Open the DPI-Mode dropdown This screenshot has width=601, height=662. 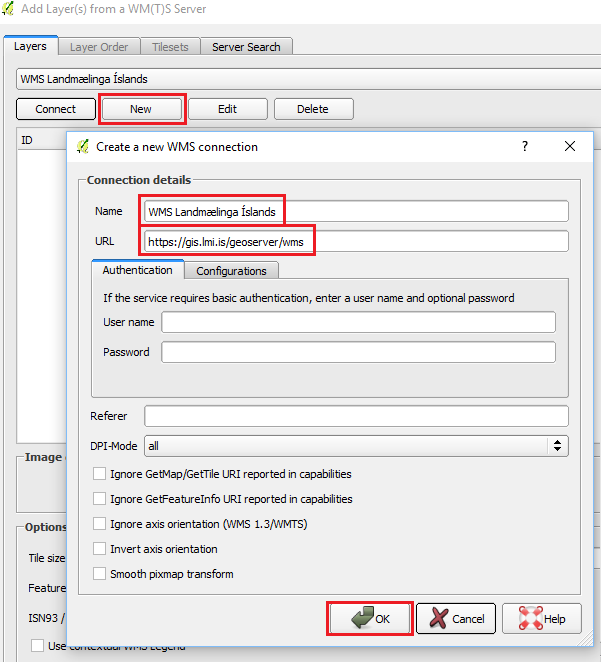click(x=356, y=445)
